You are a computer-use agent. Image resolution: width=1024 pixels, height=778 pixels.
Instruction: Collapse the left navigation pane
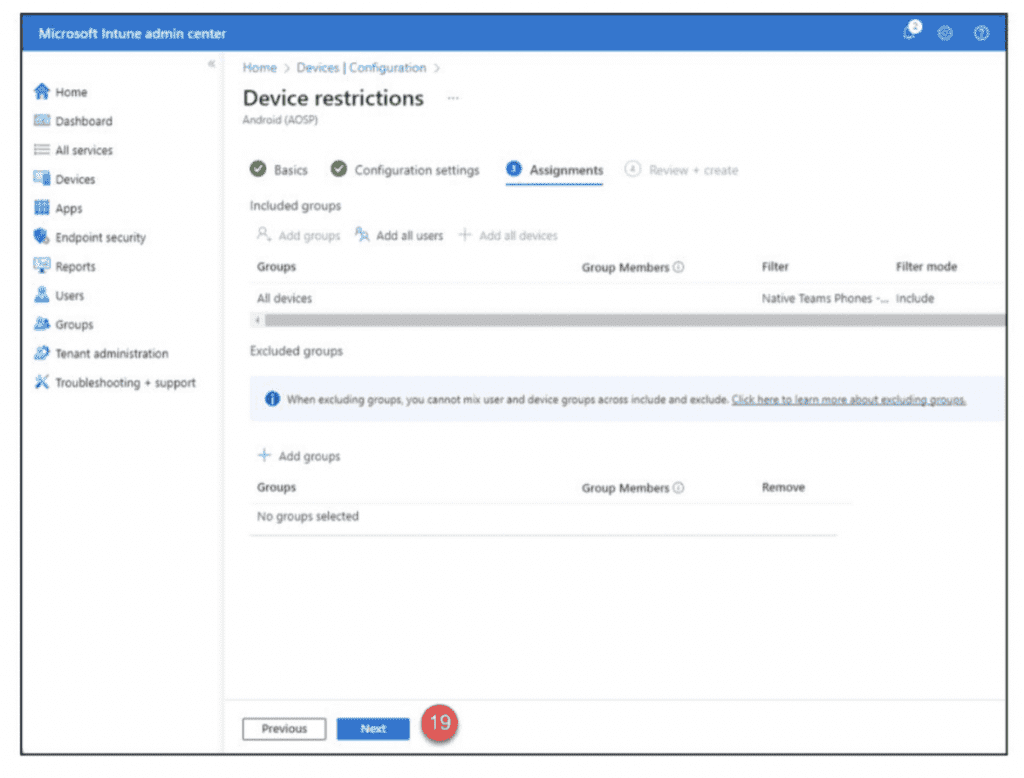coord(211,63)
